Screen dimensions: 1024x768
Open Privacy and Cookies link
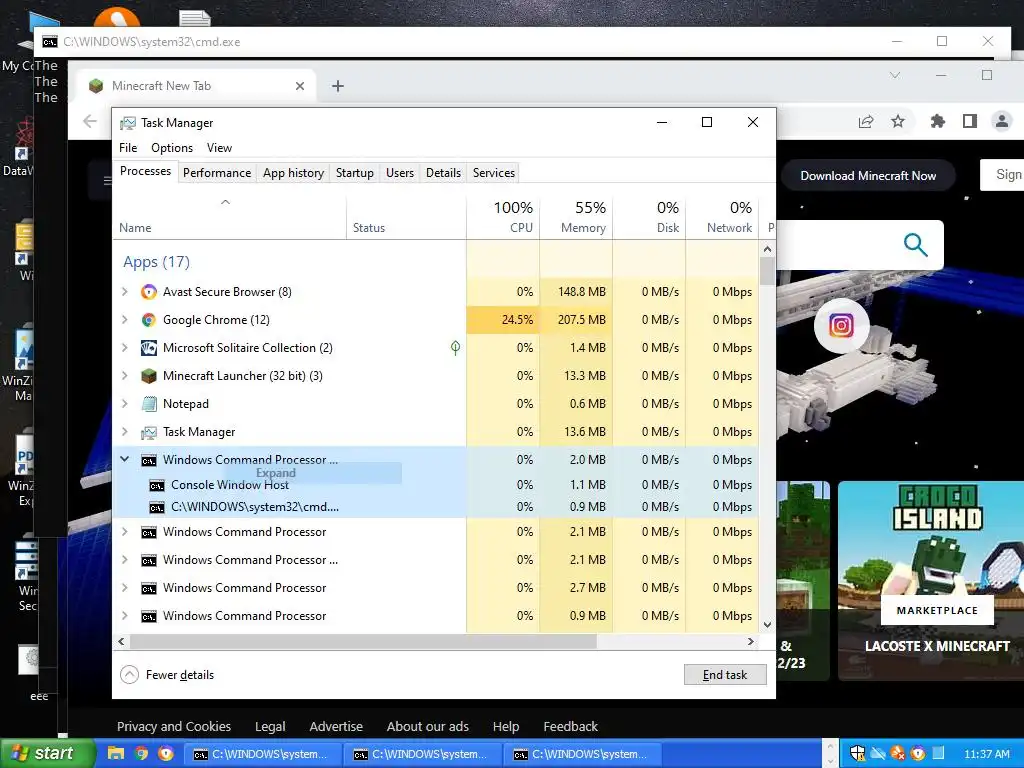coord(174,726)
